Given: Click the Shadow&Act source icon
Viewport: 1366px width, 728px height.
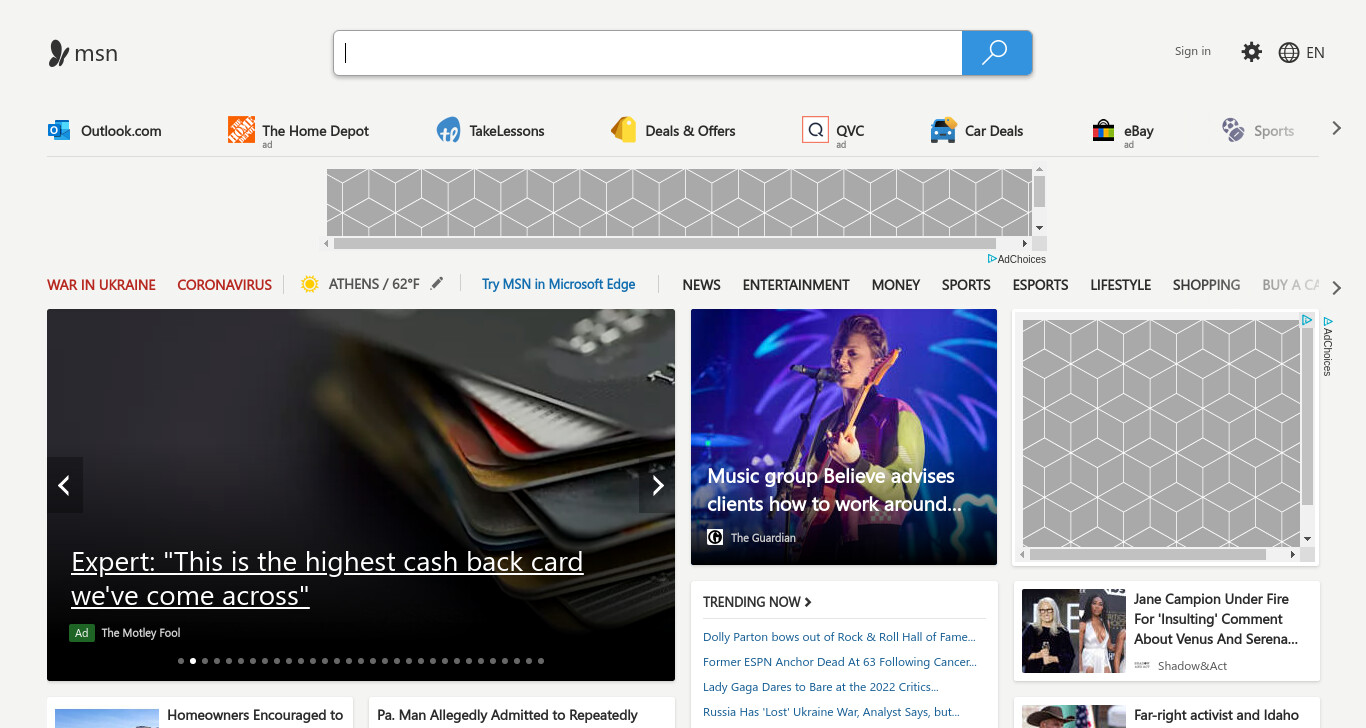Looking at the screenshot, I should [x=1142, y=666].
